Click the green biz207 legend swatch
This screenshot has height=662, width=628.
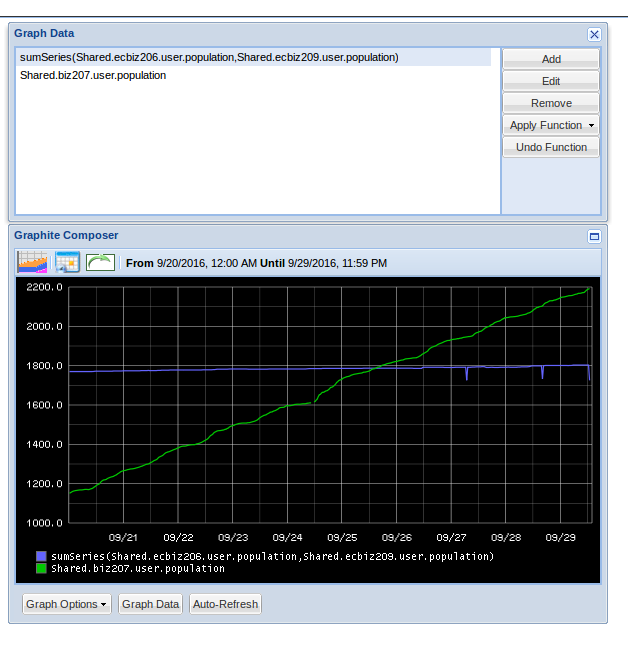pos(41,568)
